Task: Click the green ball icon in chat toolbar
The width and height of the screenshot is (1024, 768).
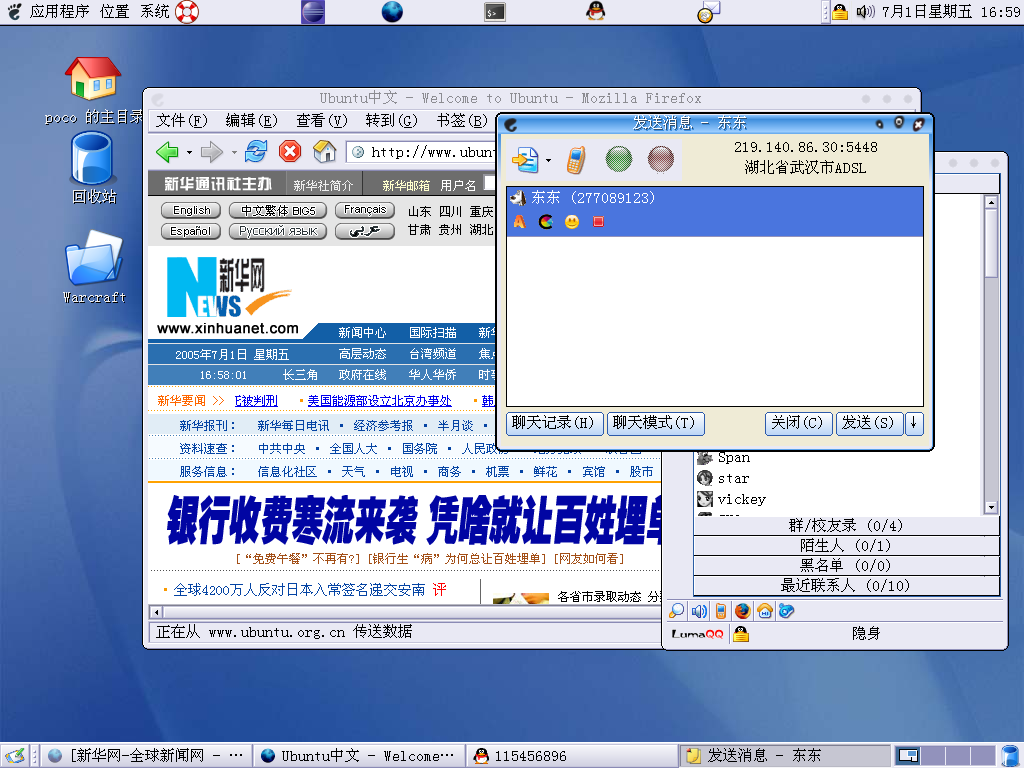Action: click(618, 159)
